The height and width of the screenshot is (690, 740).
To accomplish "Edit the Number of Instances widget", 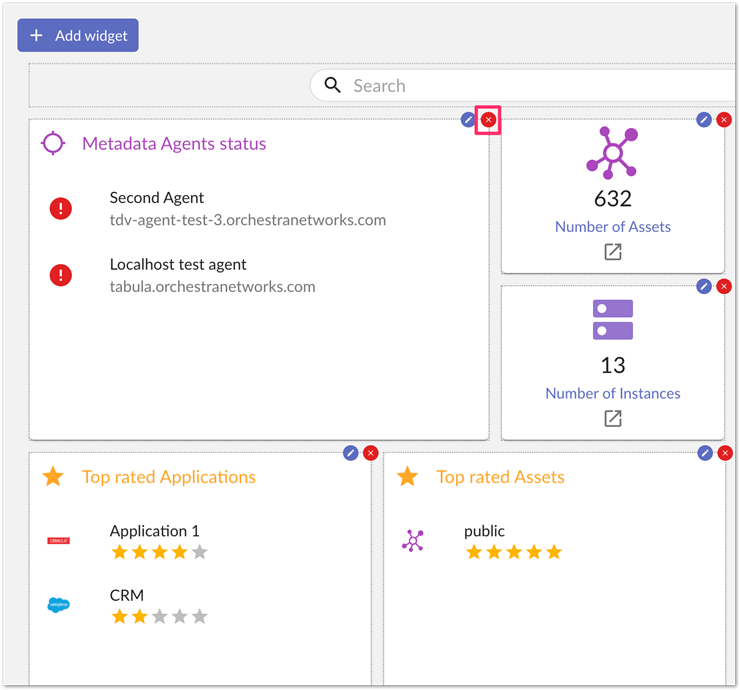I will click(x=704, y=286).
